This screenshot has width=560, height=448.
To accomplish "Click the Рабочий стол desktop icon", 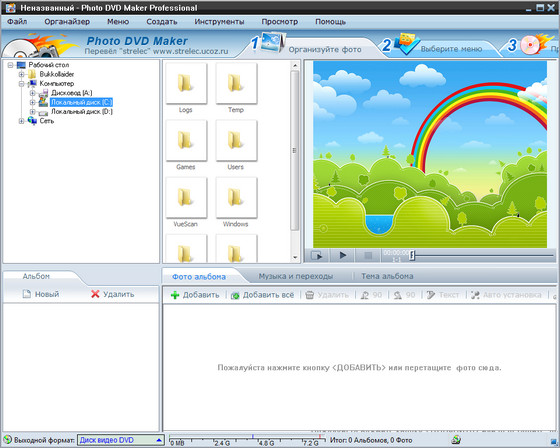I will tap(21, 65).
